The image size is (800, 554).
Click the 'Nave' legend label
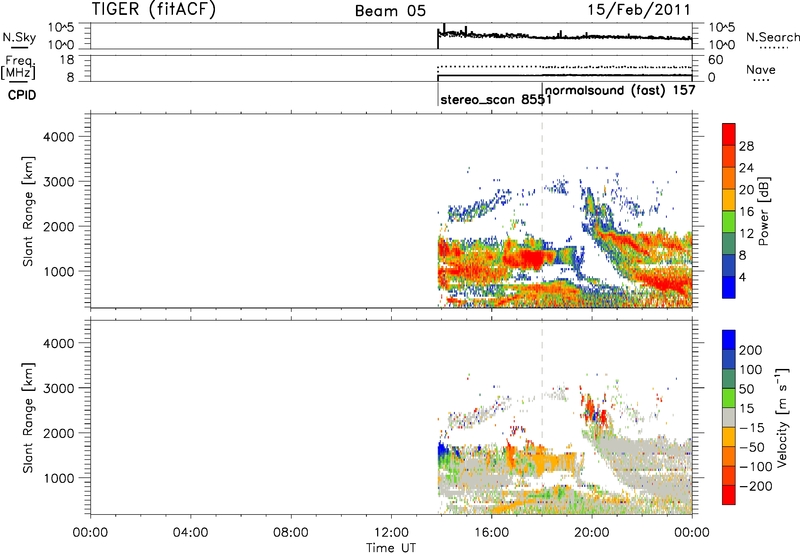point(761,69)
